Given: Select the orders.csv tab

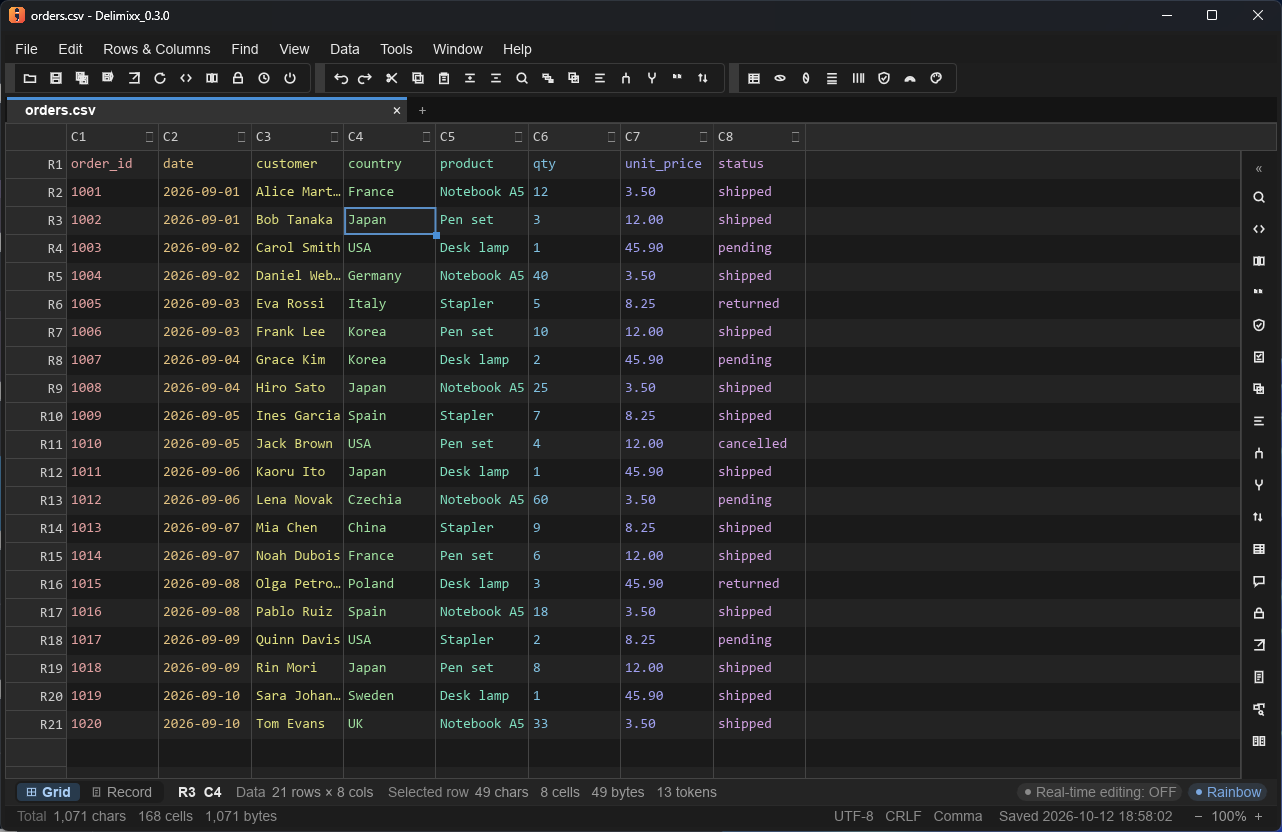Looking at the screenshot, I should pos(207,110).
